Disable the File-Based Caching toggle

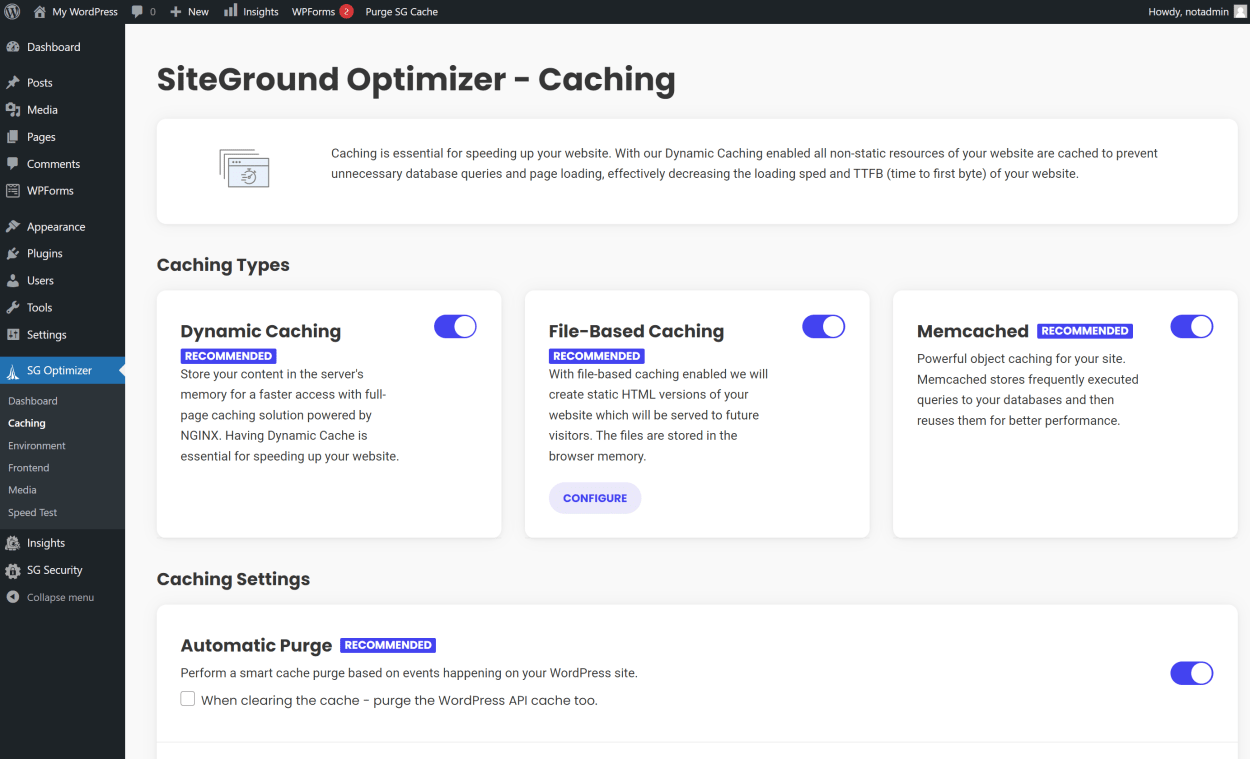coord(823,326)
